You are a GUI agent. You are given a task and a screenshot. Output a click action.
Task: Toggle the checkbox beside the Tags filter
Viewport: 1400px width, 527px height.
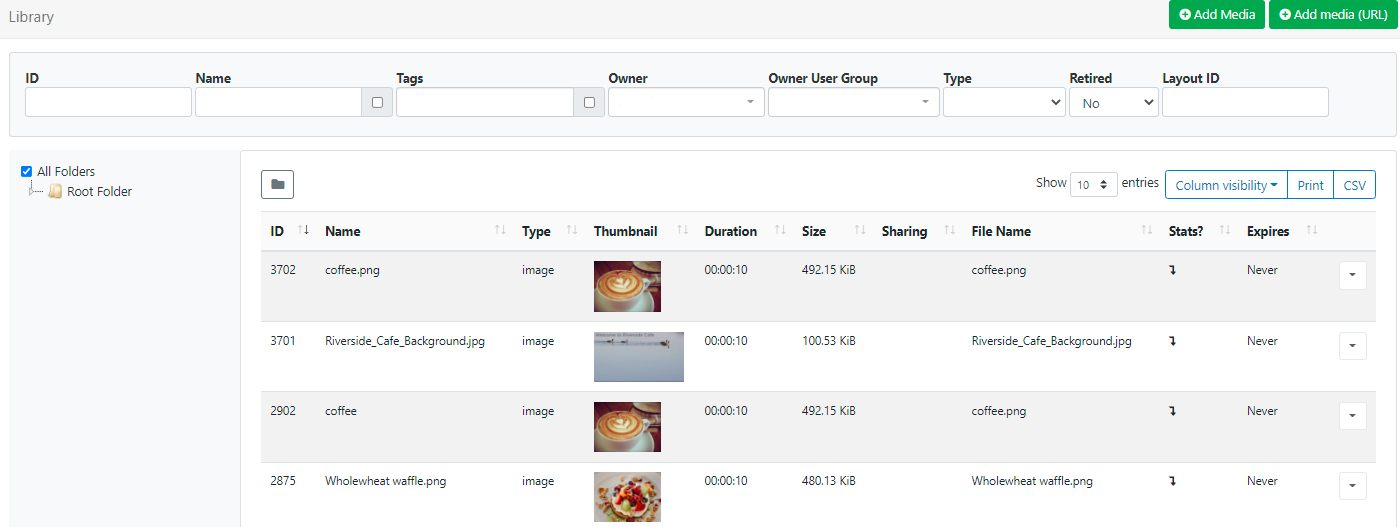point(589,102)
